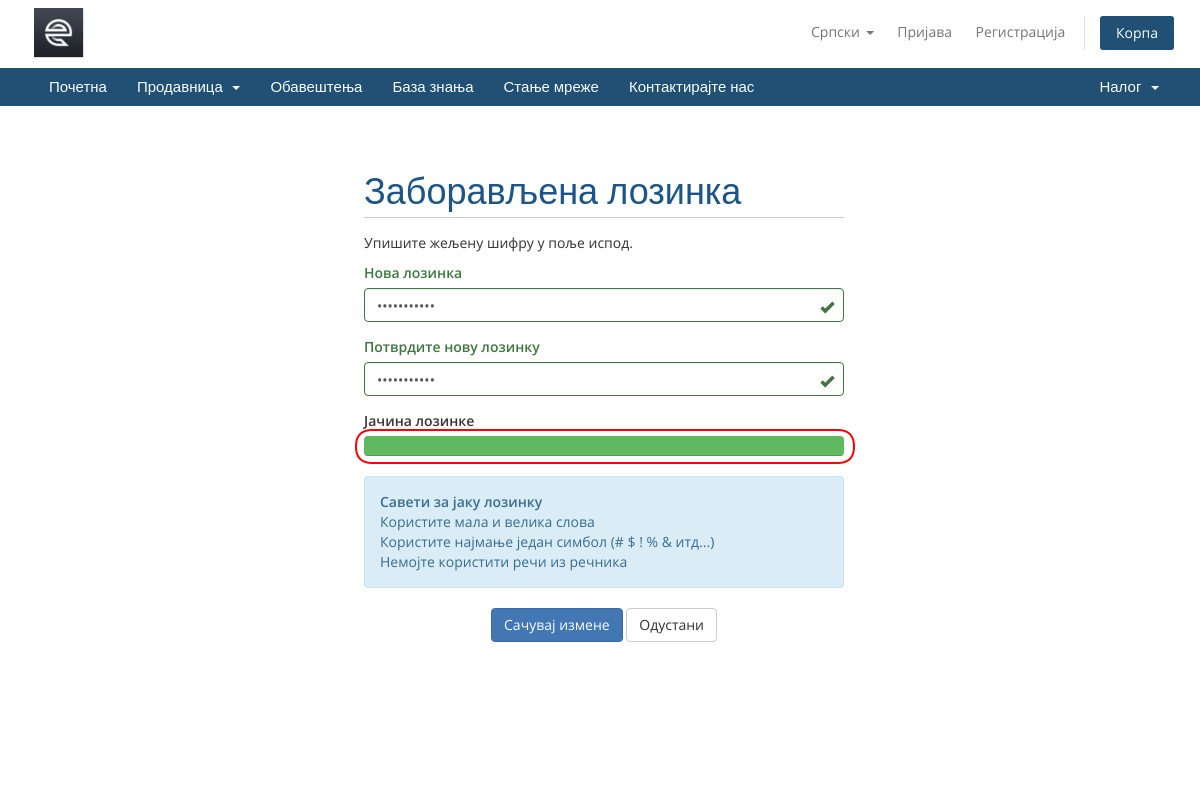
Task: Click the 'Потврдите нову лозинку' label
Action: click(452, 347)
